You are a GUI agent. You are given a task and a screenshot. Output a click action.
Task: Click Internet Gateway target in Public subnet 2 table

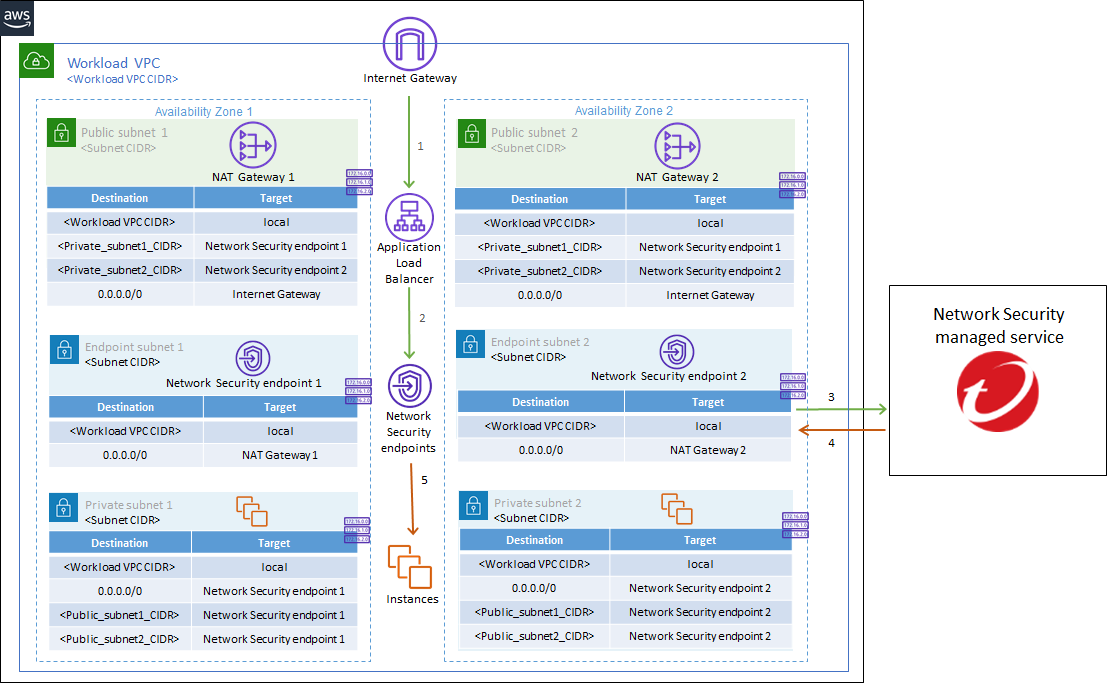[x=710, y=295]
